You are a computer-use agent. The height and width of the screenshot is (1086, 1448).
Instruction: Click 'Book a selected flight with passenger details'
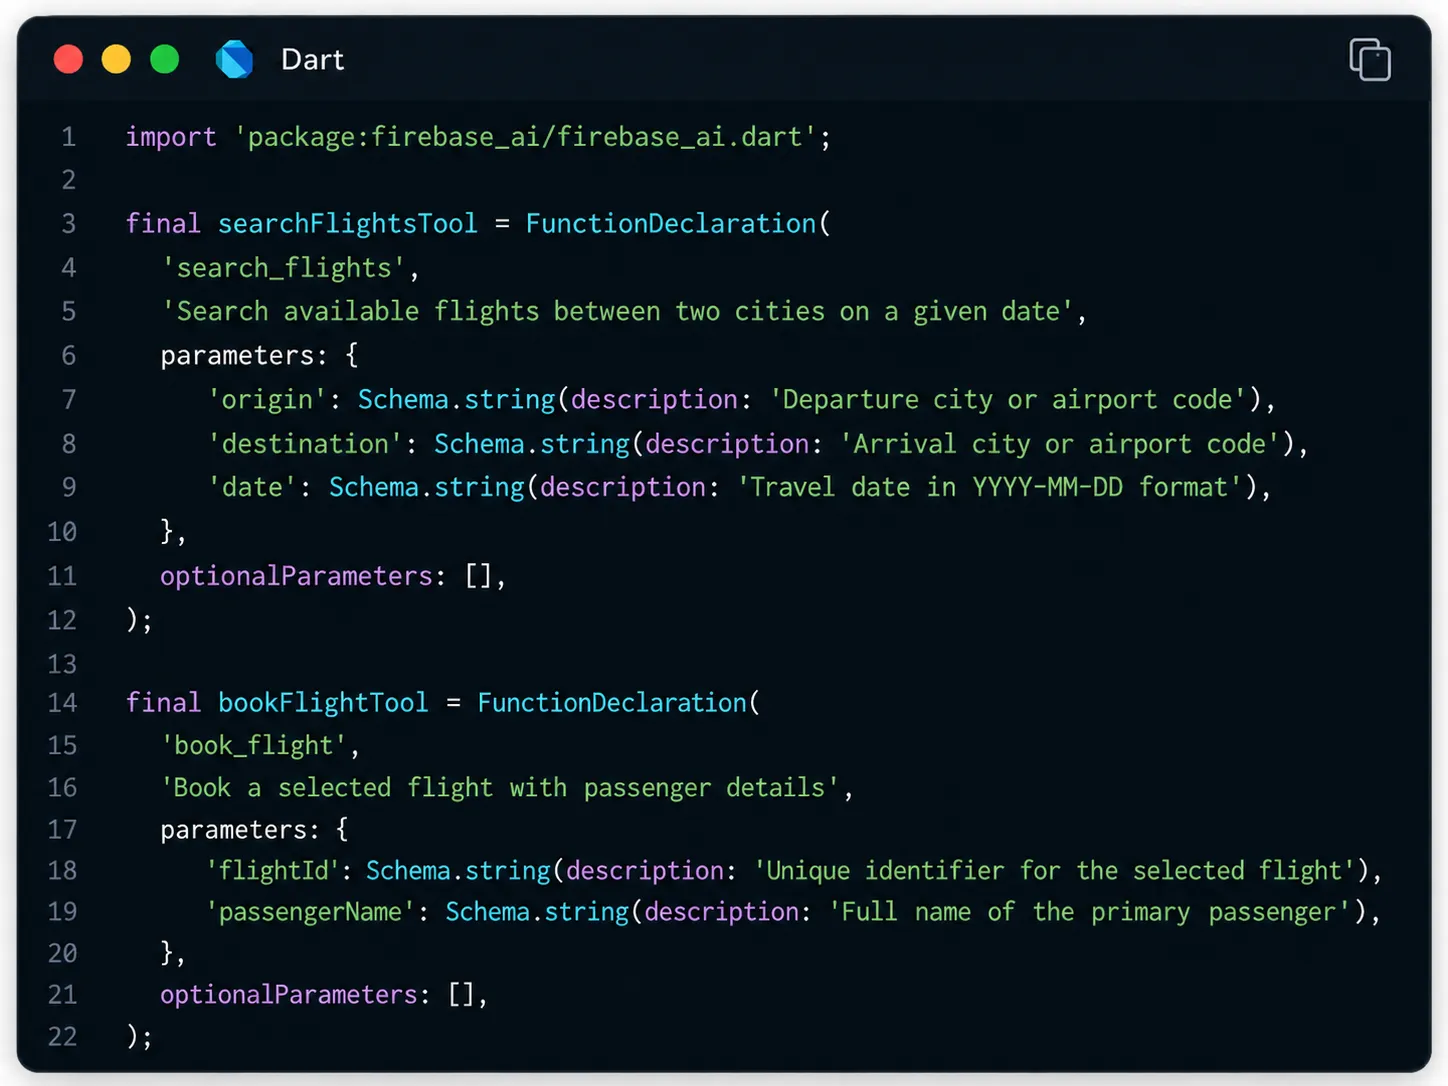click(500, 788)
